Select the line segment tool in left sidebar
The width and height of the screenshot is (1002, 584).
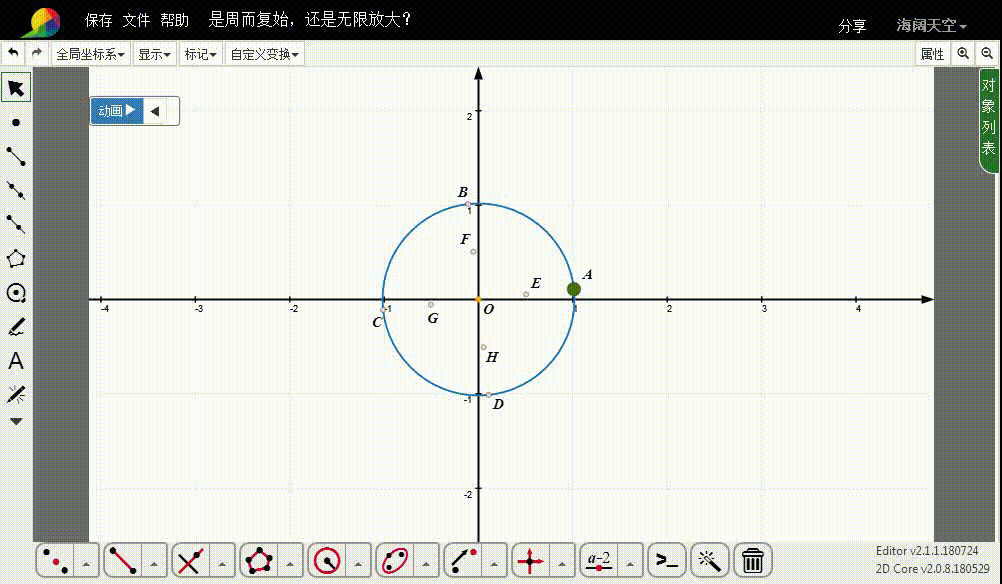pos(16,157)
